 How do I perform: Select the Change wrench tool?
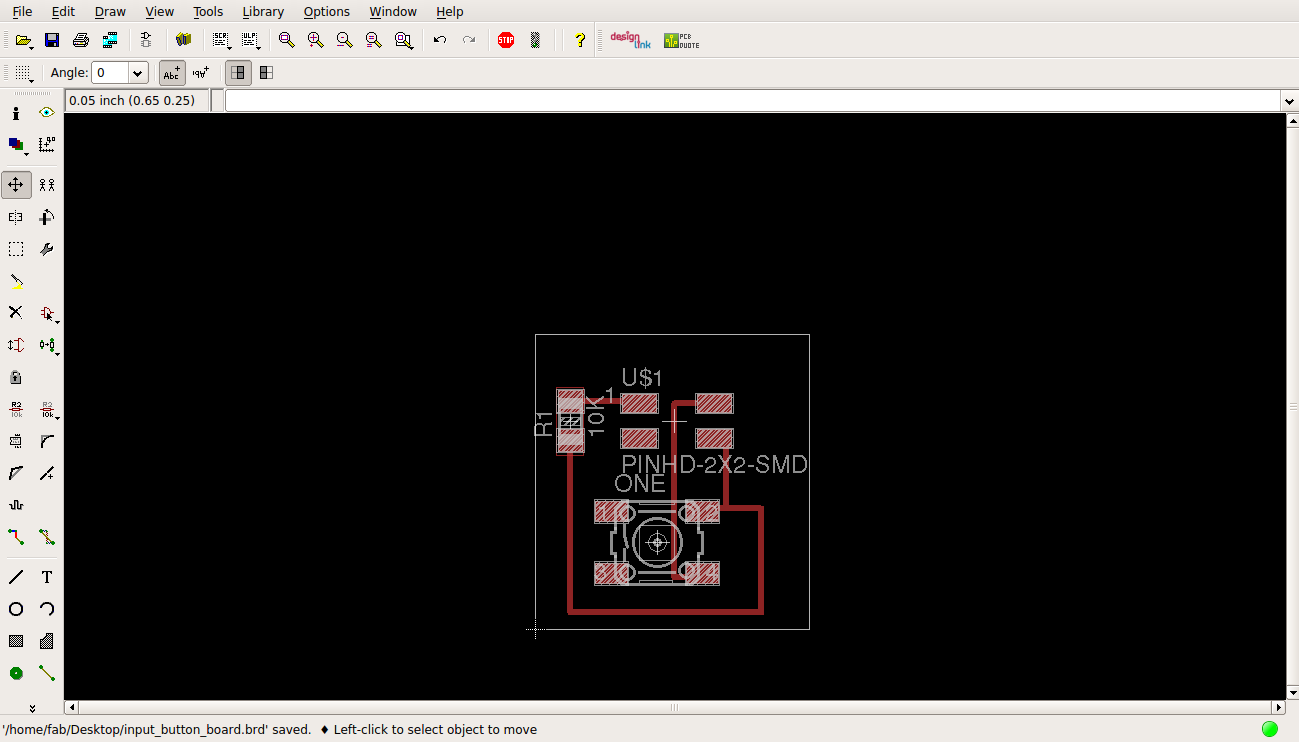tap(47, 249)
